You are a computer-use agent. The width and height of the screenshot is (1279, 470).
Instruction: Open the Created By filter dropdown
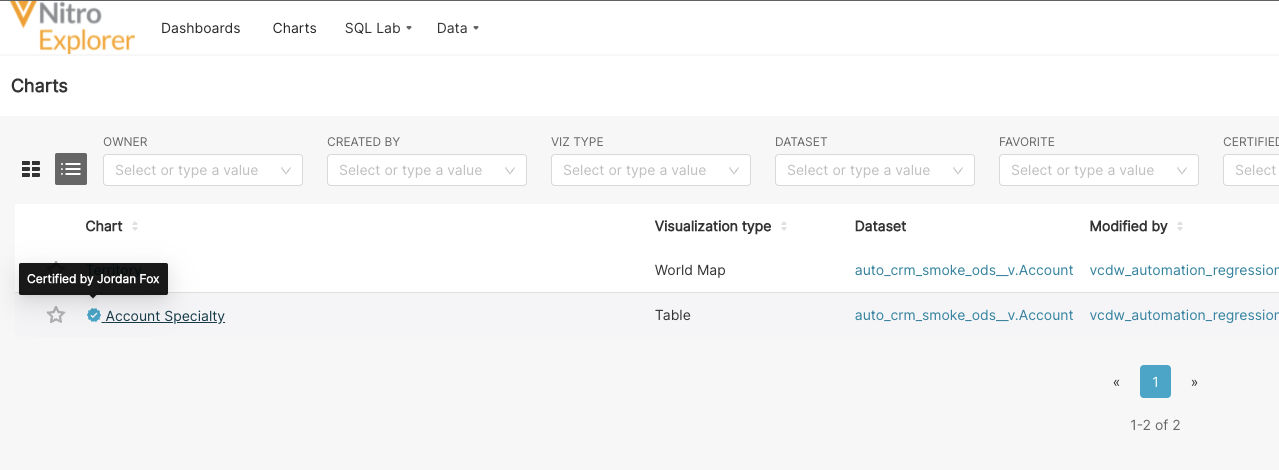coord(427,170)
